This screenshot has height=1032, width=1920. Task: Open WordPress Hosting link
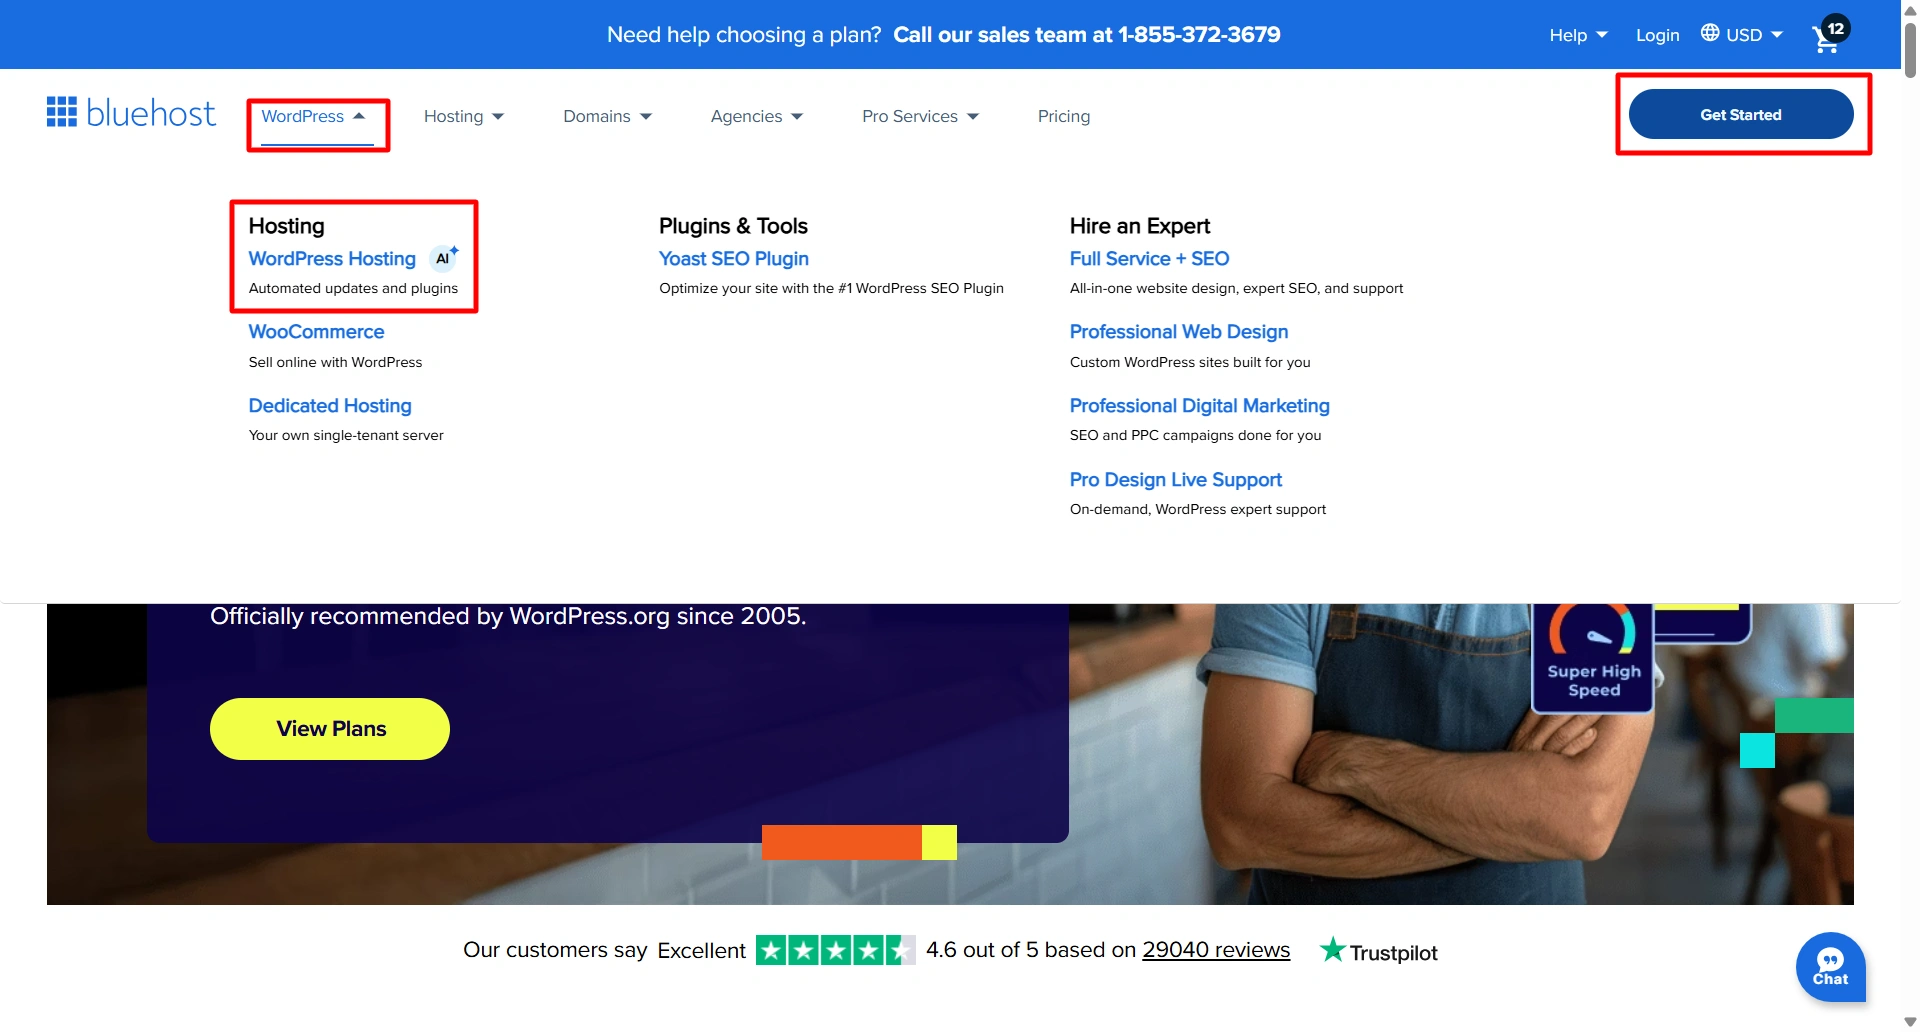tap(332, 259)
